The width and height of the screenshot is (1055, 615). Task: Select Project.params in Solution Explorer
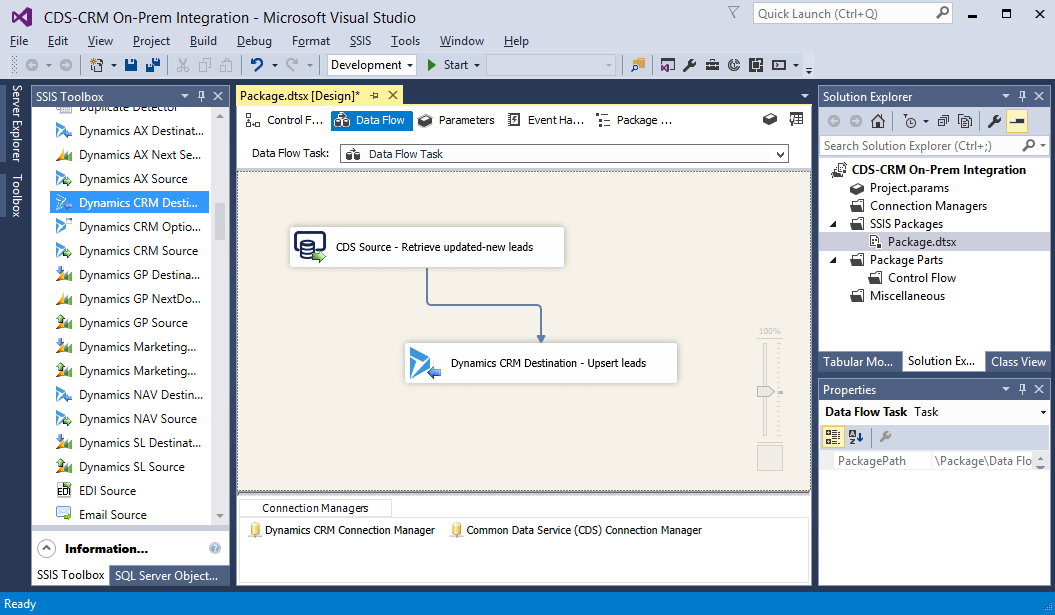[908, 188]
